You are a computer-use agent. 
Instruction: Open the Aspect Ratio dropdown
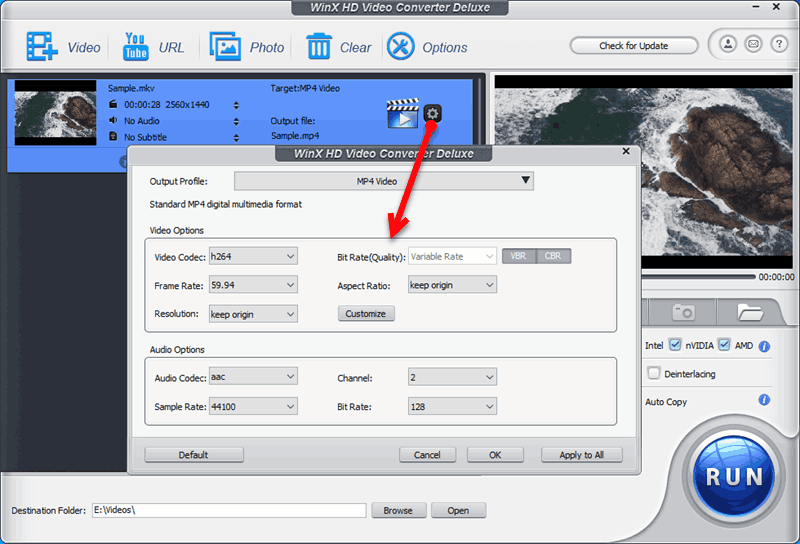[452, 285]
